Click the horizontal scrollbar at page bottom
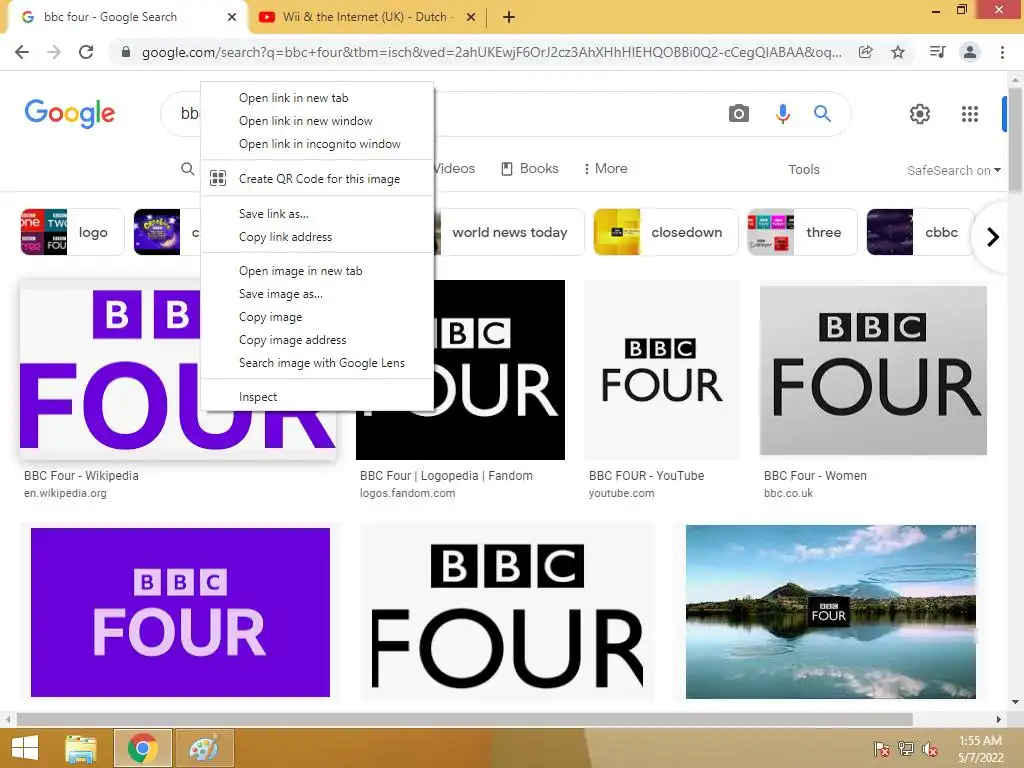The image size is (1024, 768). [464, 719]
